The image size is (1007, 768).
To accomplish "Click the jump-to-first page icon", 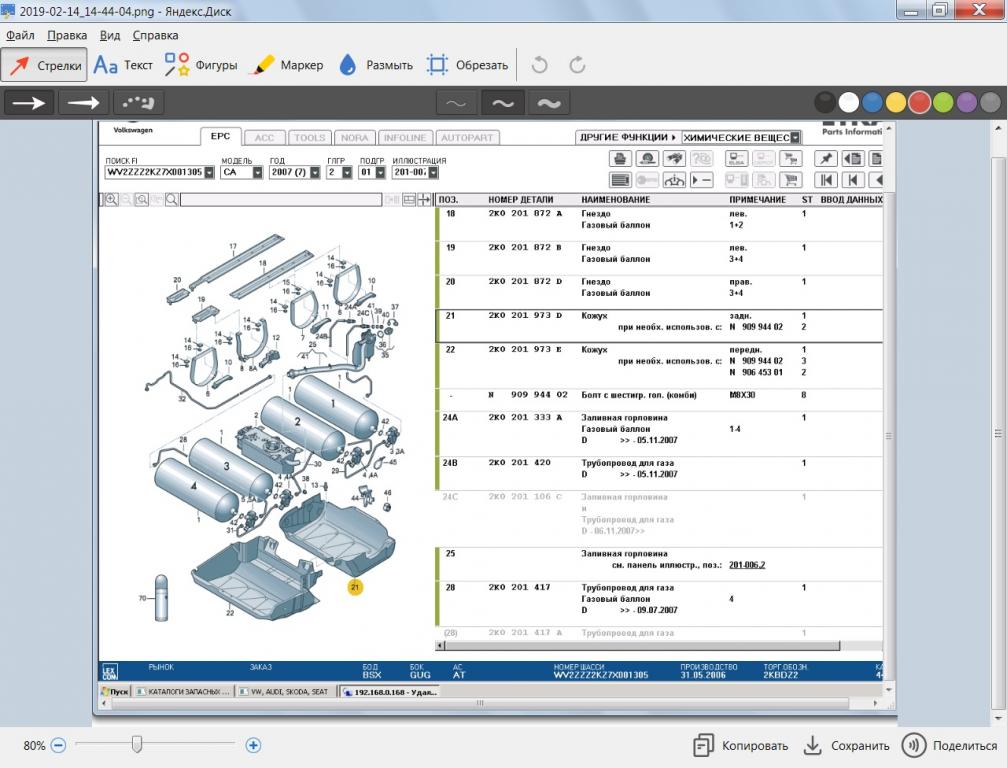I will tap(826, 180).
